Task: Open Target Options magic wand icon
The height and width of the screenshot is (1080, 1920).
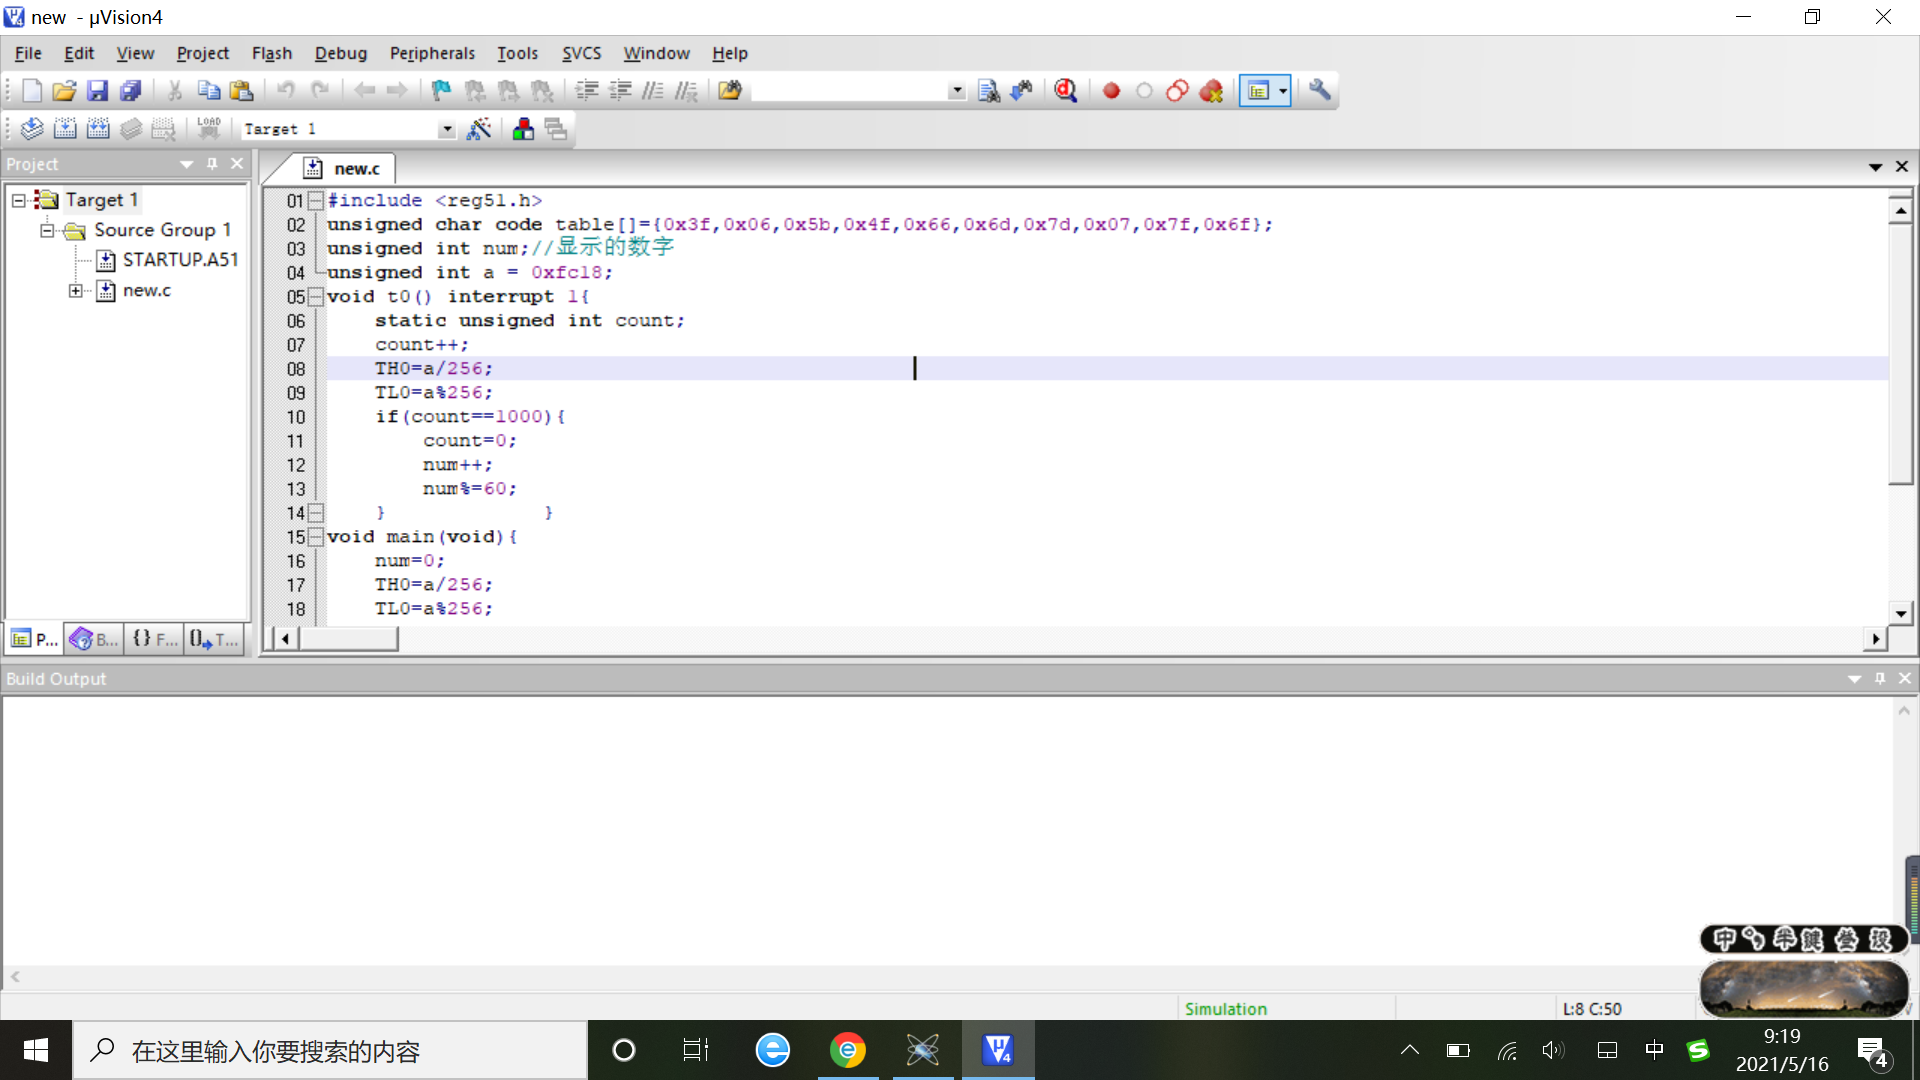Action: point(479,129)
